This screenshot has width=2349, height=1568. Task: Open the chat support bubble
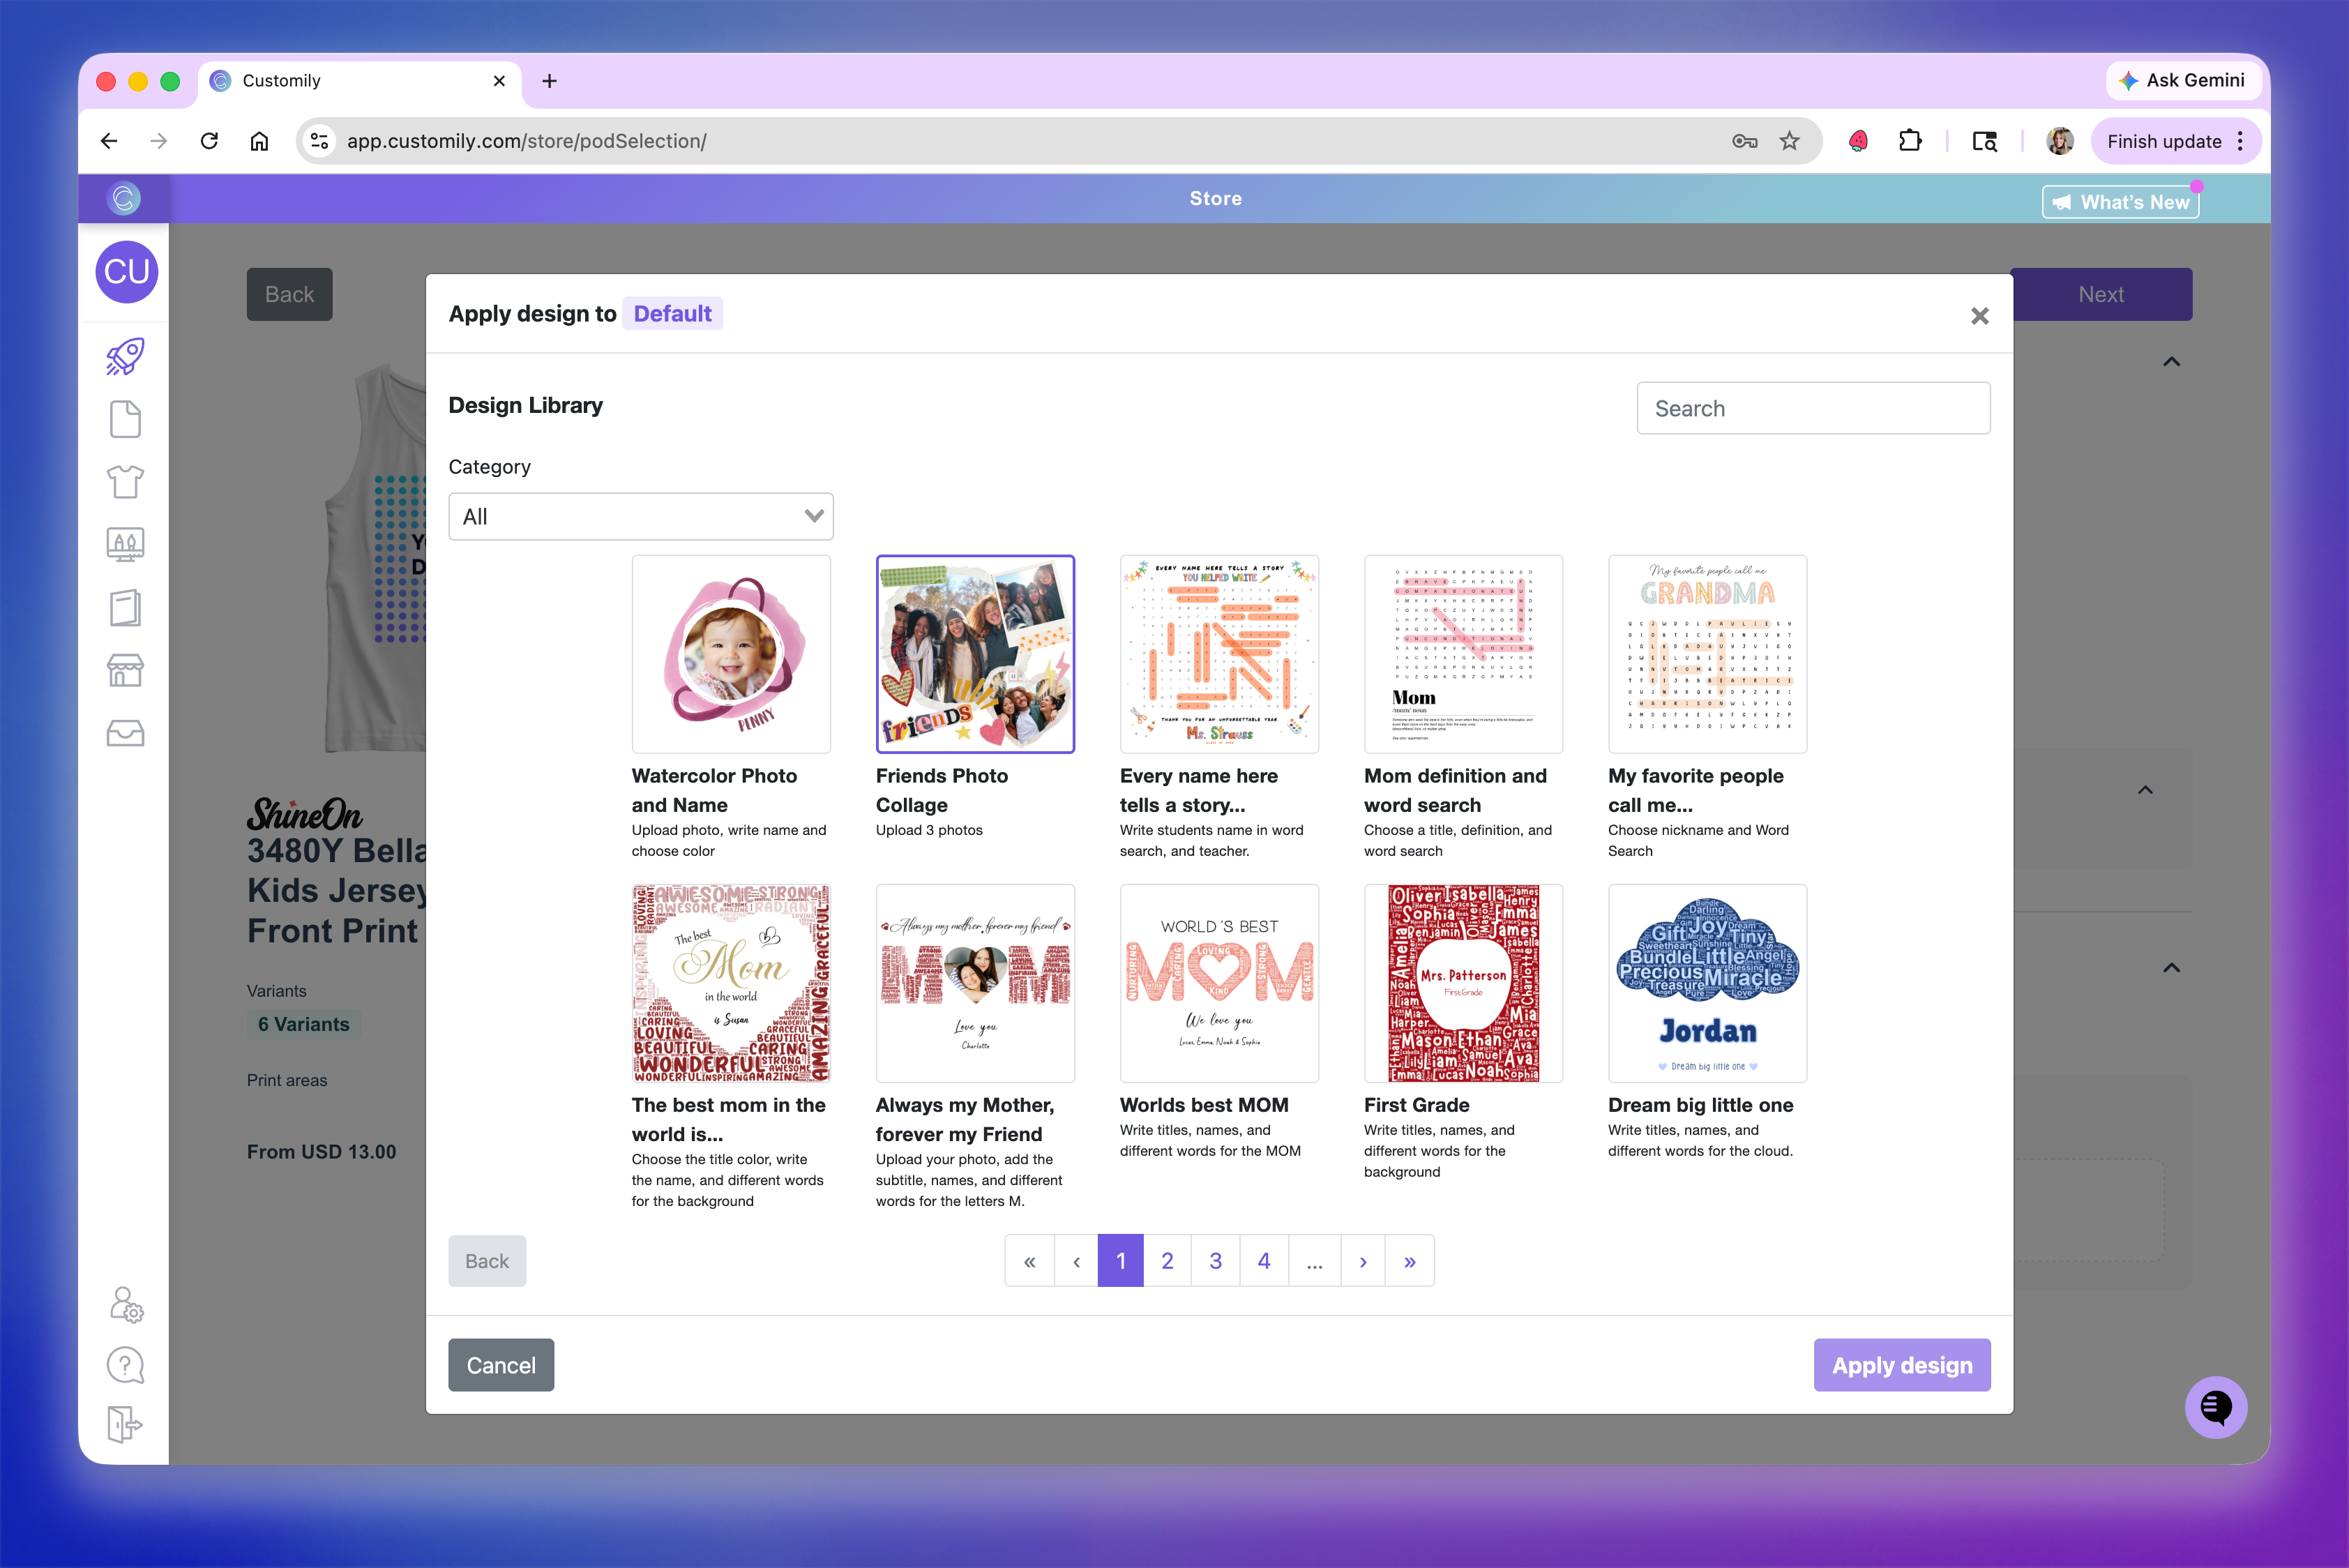pyautogui.click(x=2215, y=1408)
